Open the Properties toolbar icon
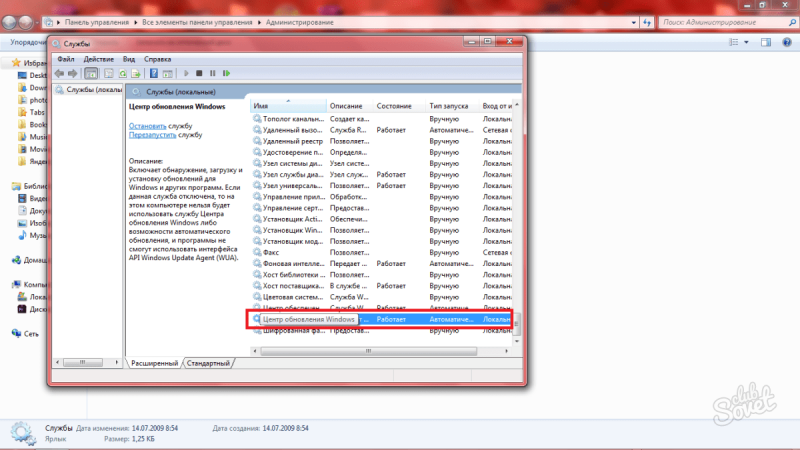The width and height of the screenshot is (800, 450). [x=109, y=73]
